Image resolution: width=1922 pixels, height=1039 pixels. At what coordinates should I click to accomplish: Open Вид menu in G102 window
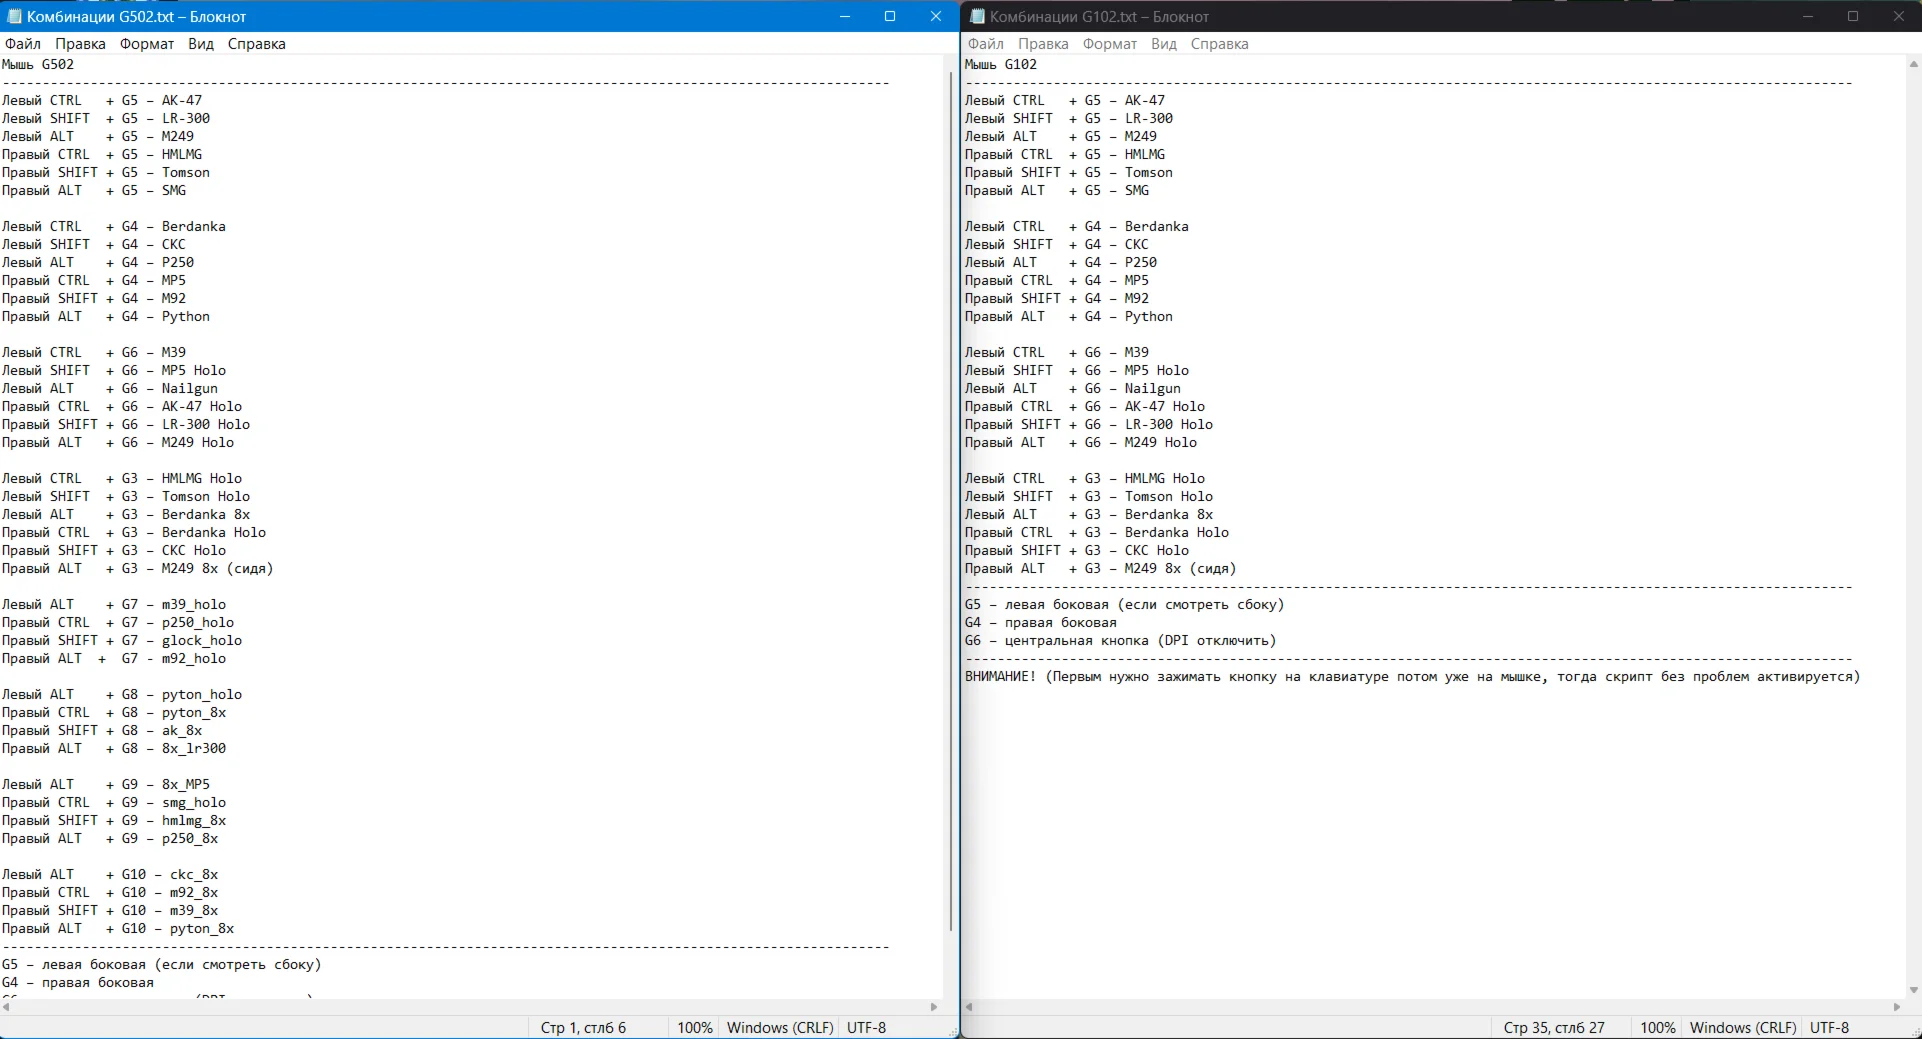click(x=1163, y=44)
